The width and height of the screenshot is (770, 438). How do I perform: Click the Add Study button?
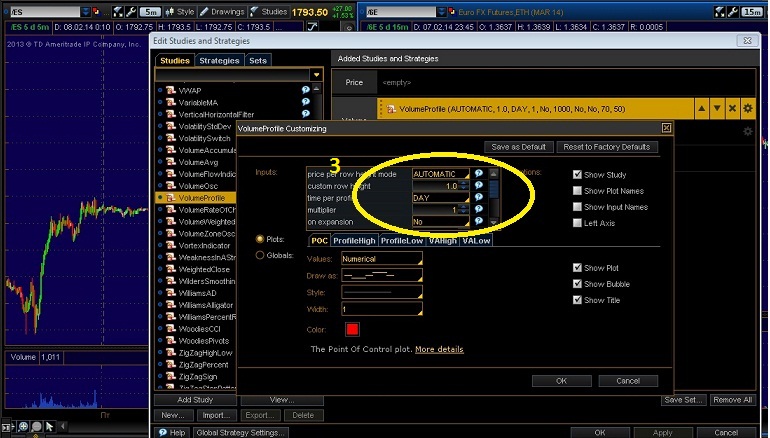pos(195,400)
